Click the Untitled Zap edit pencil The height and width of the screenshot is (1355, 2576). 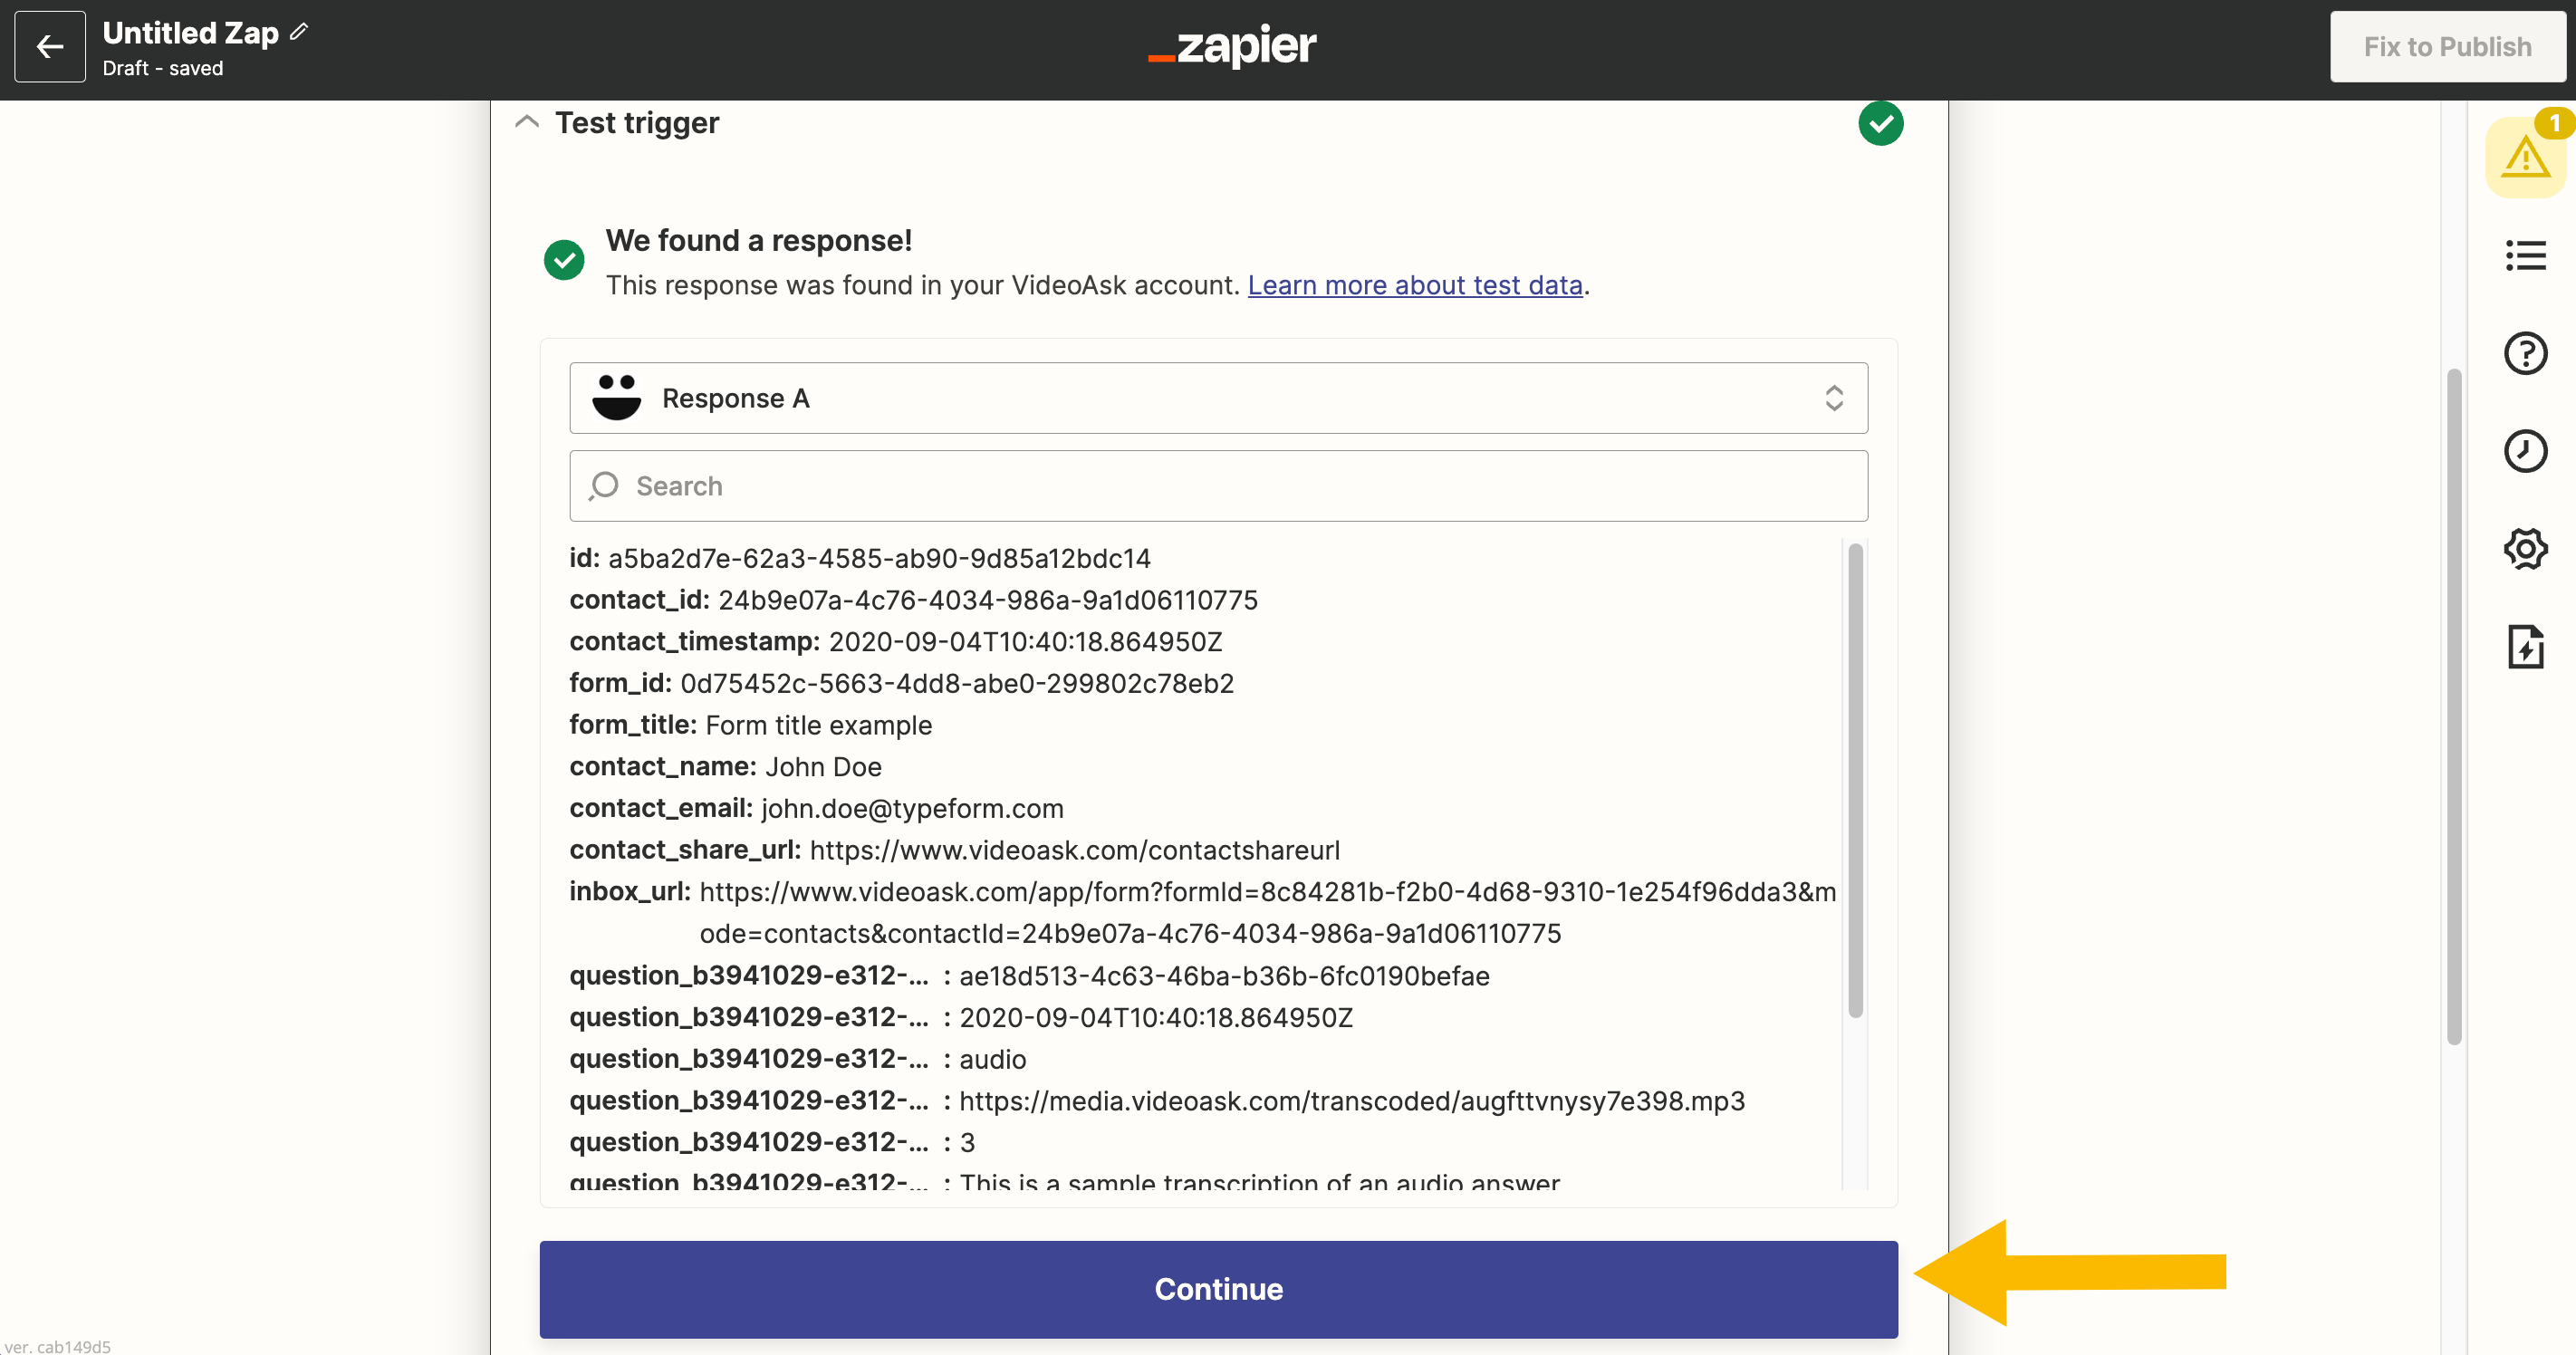click(303, 34)
